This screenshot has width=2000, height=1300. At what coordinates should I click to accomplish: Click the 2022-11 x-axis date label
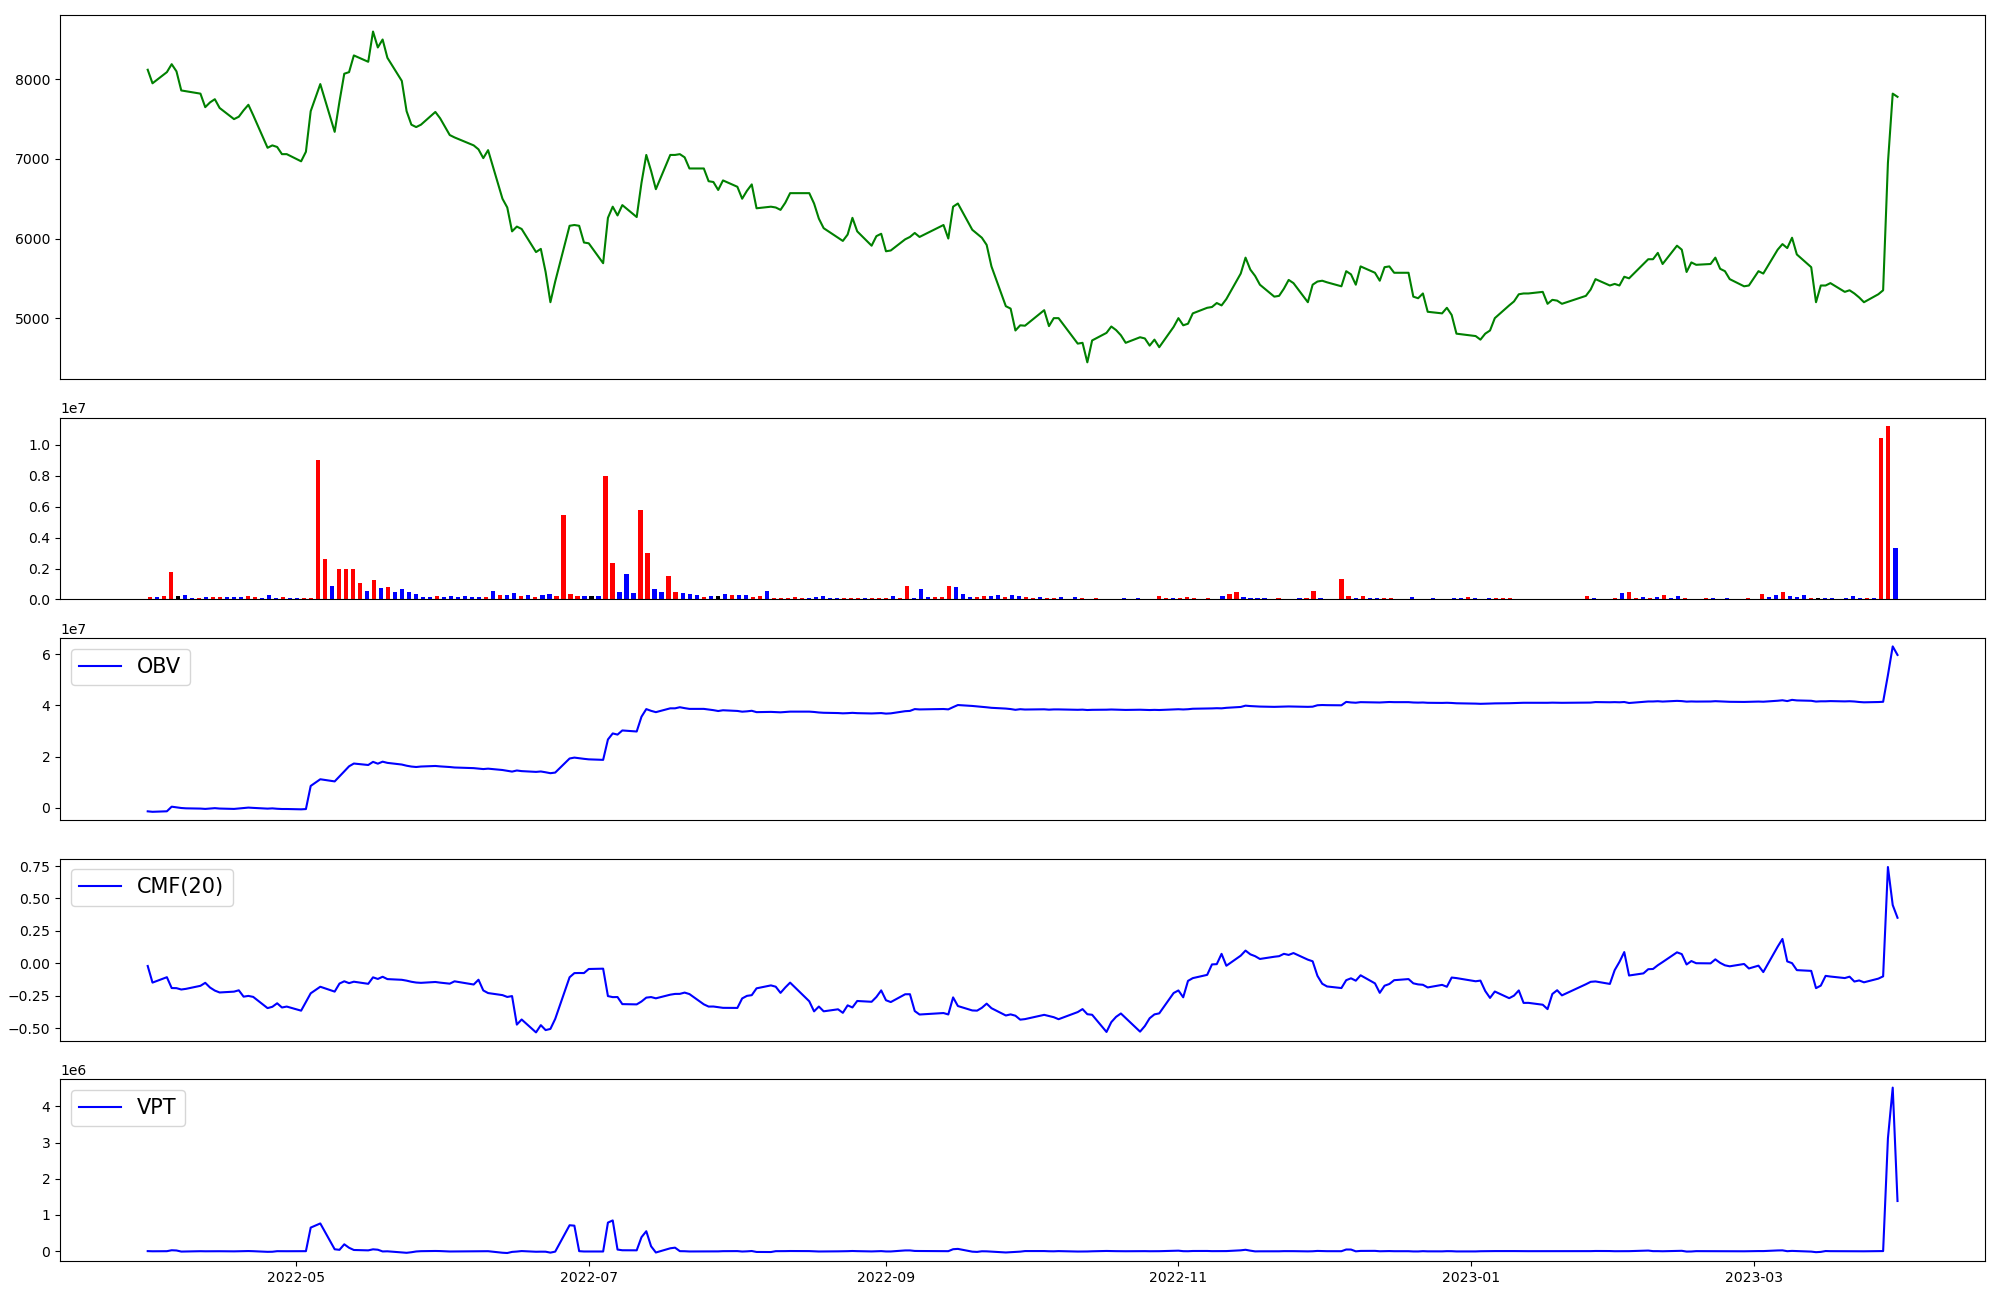pos(1179,1277)
